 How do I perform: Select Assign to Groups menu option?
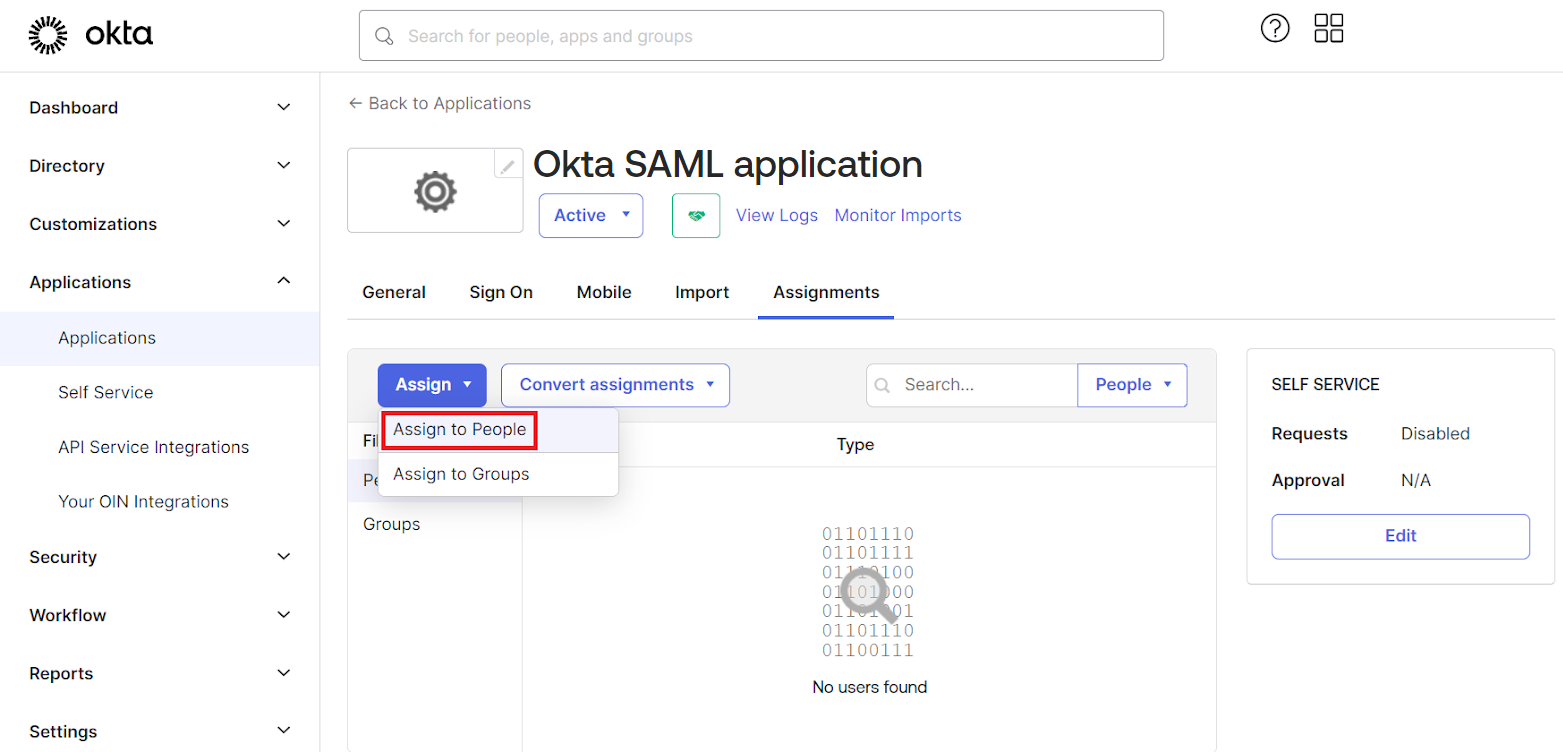pyautogui.click(x=461, y=474)
